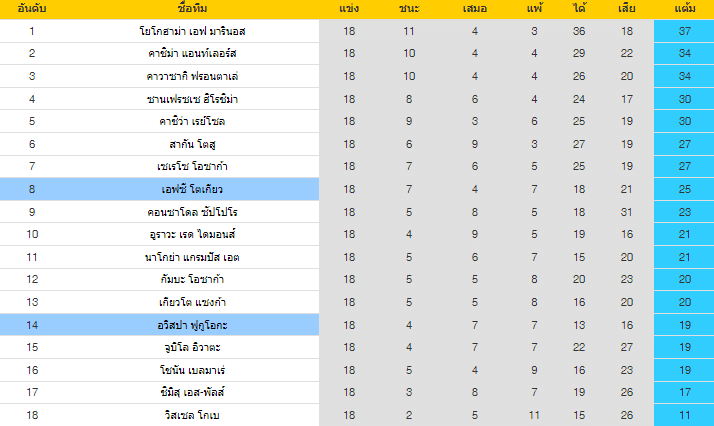Select team จูบิโล อิวาตะ
This screenshot has height=426, width=714.
[x=192, y=347]
